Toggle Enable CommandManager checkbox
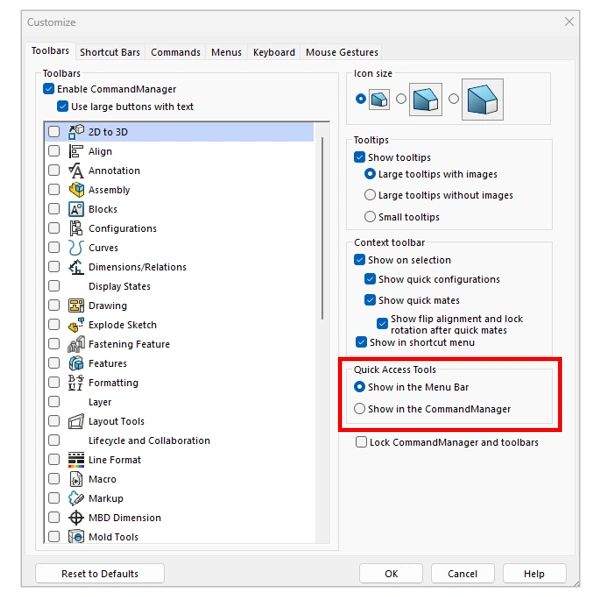The width and height of the screenshot is (598, 597). 49,89
